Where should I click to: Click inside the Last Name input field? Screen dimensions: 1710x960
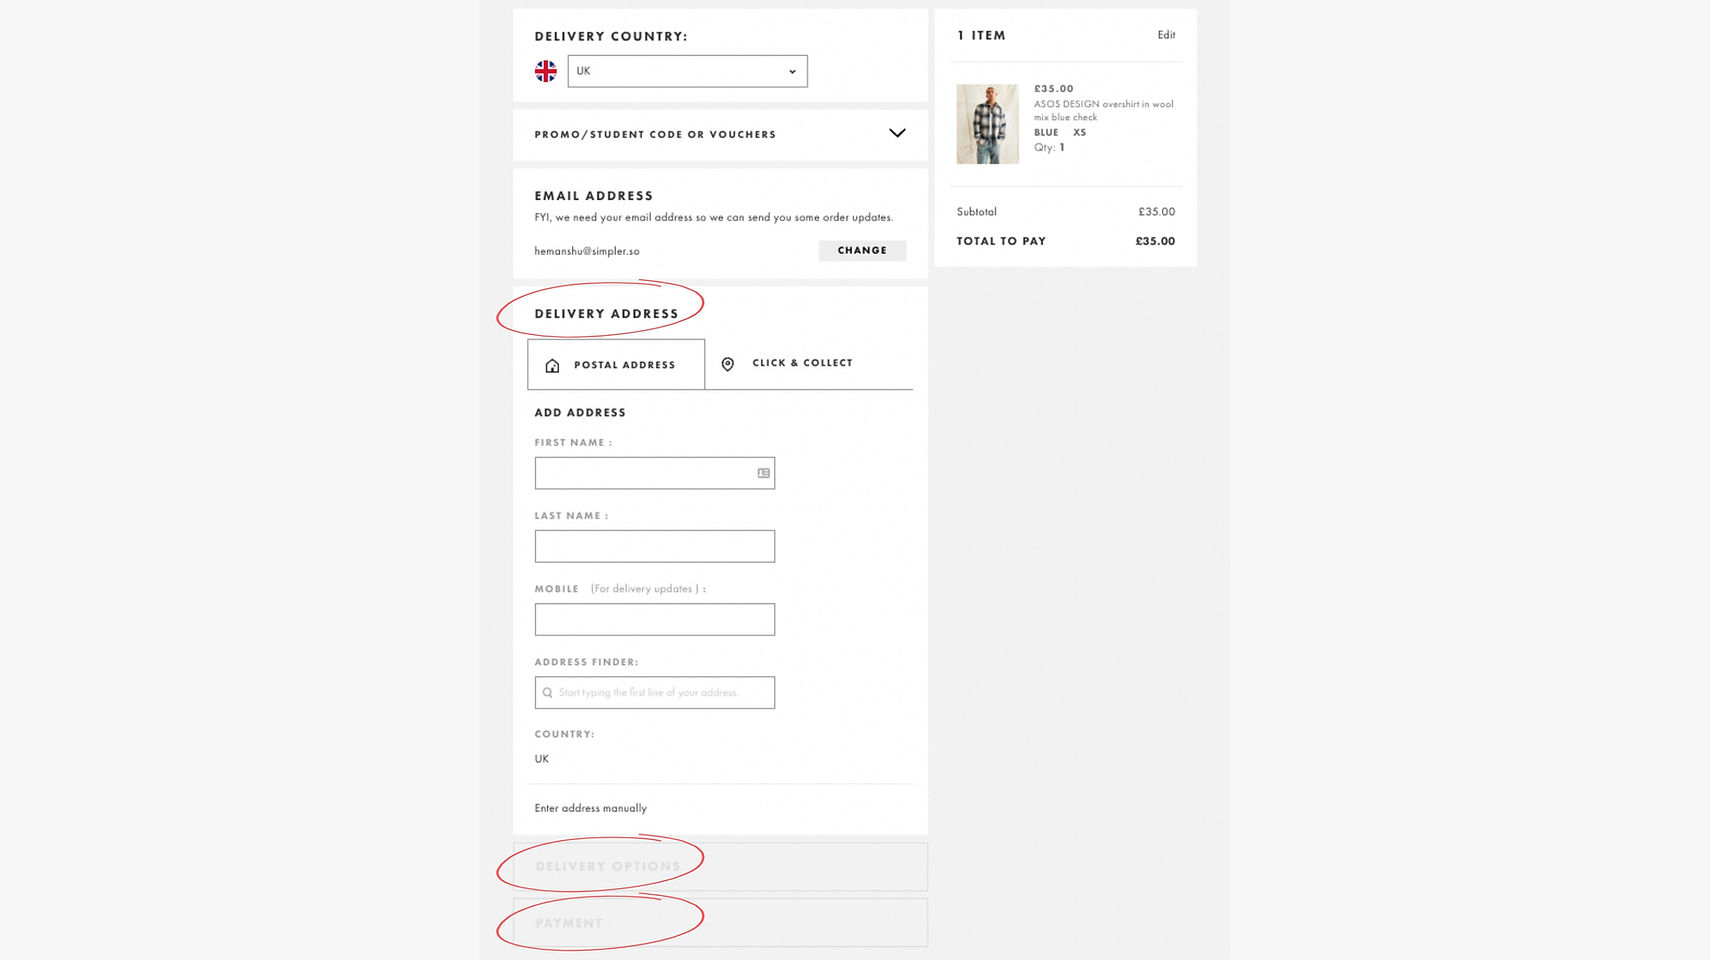pos(654,546)
